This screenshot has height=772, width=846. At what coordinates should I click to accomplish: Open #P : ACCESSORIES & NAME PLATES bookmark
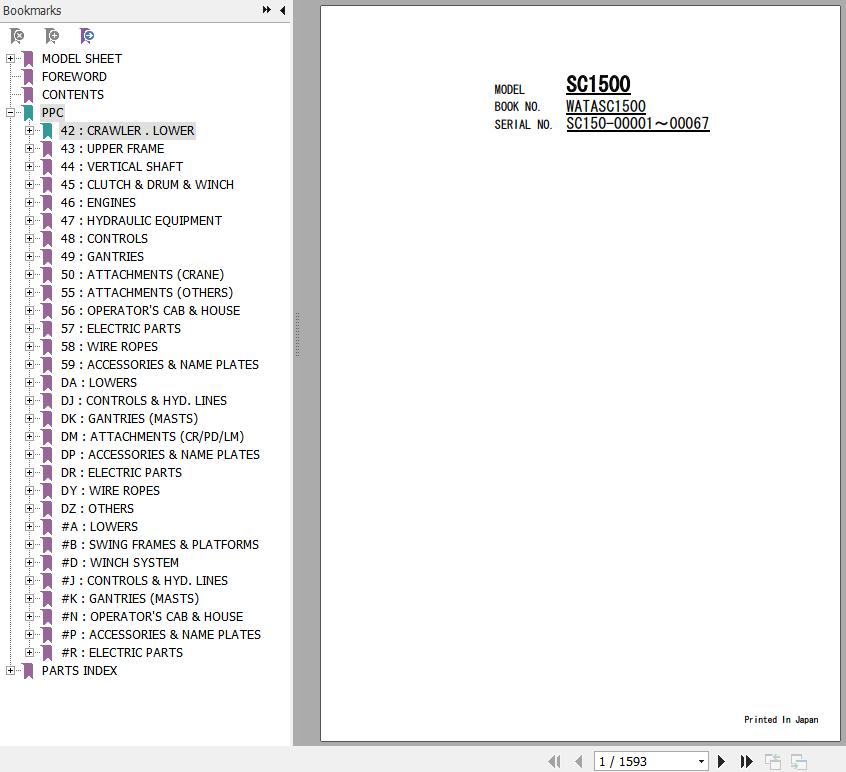[161, 634]
